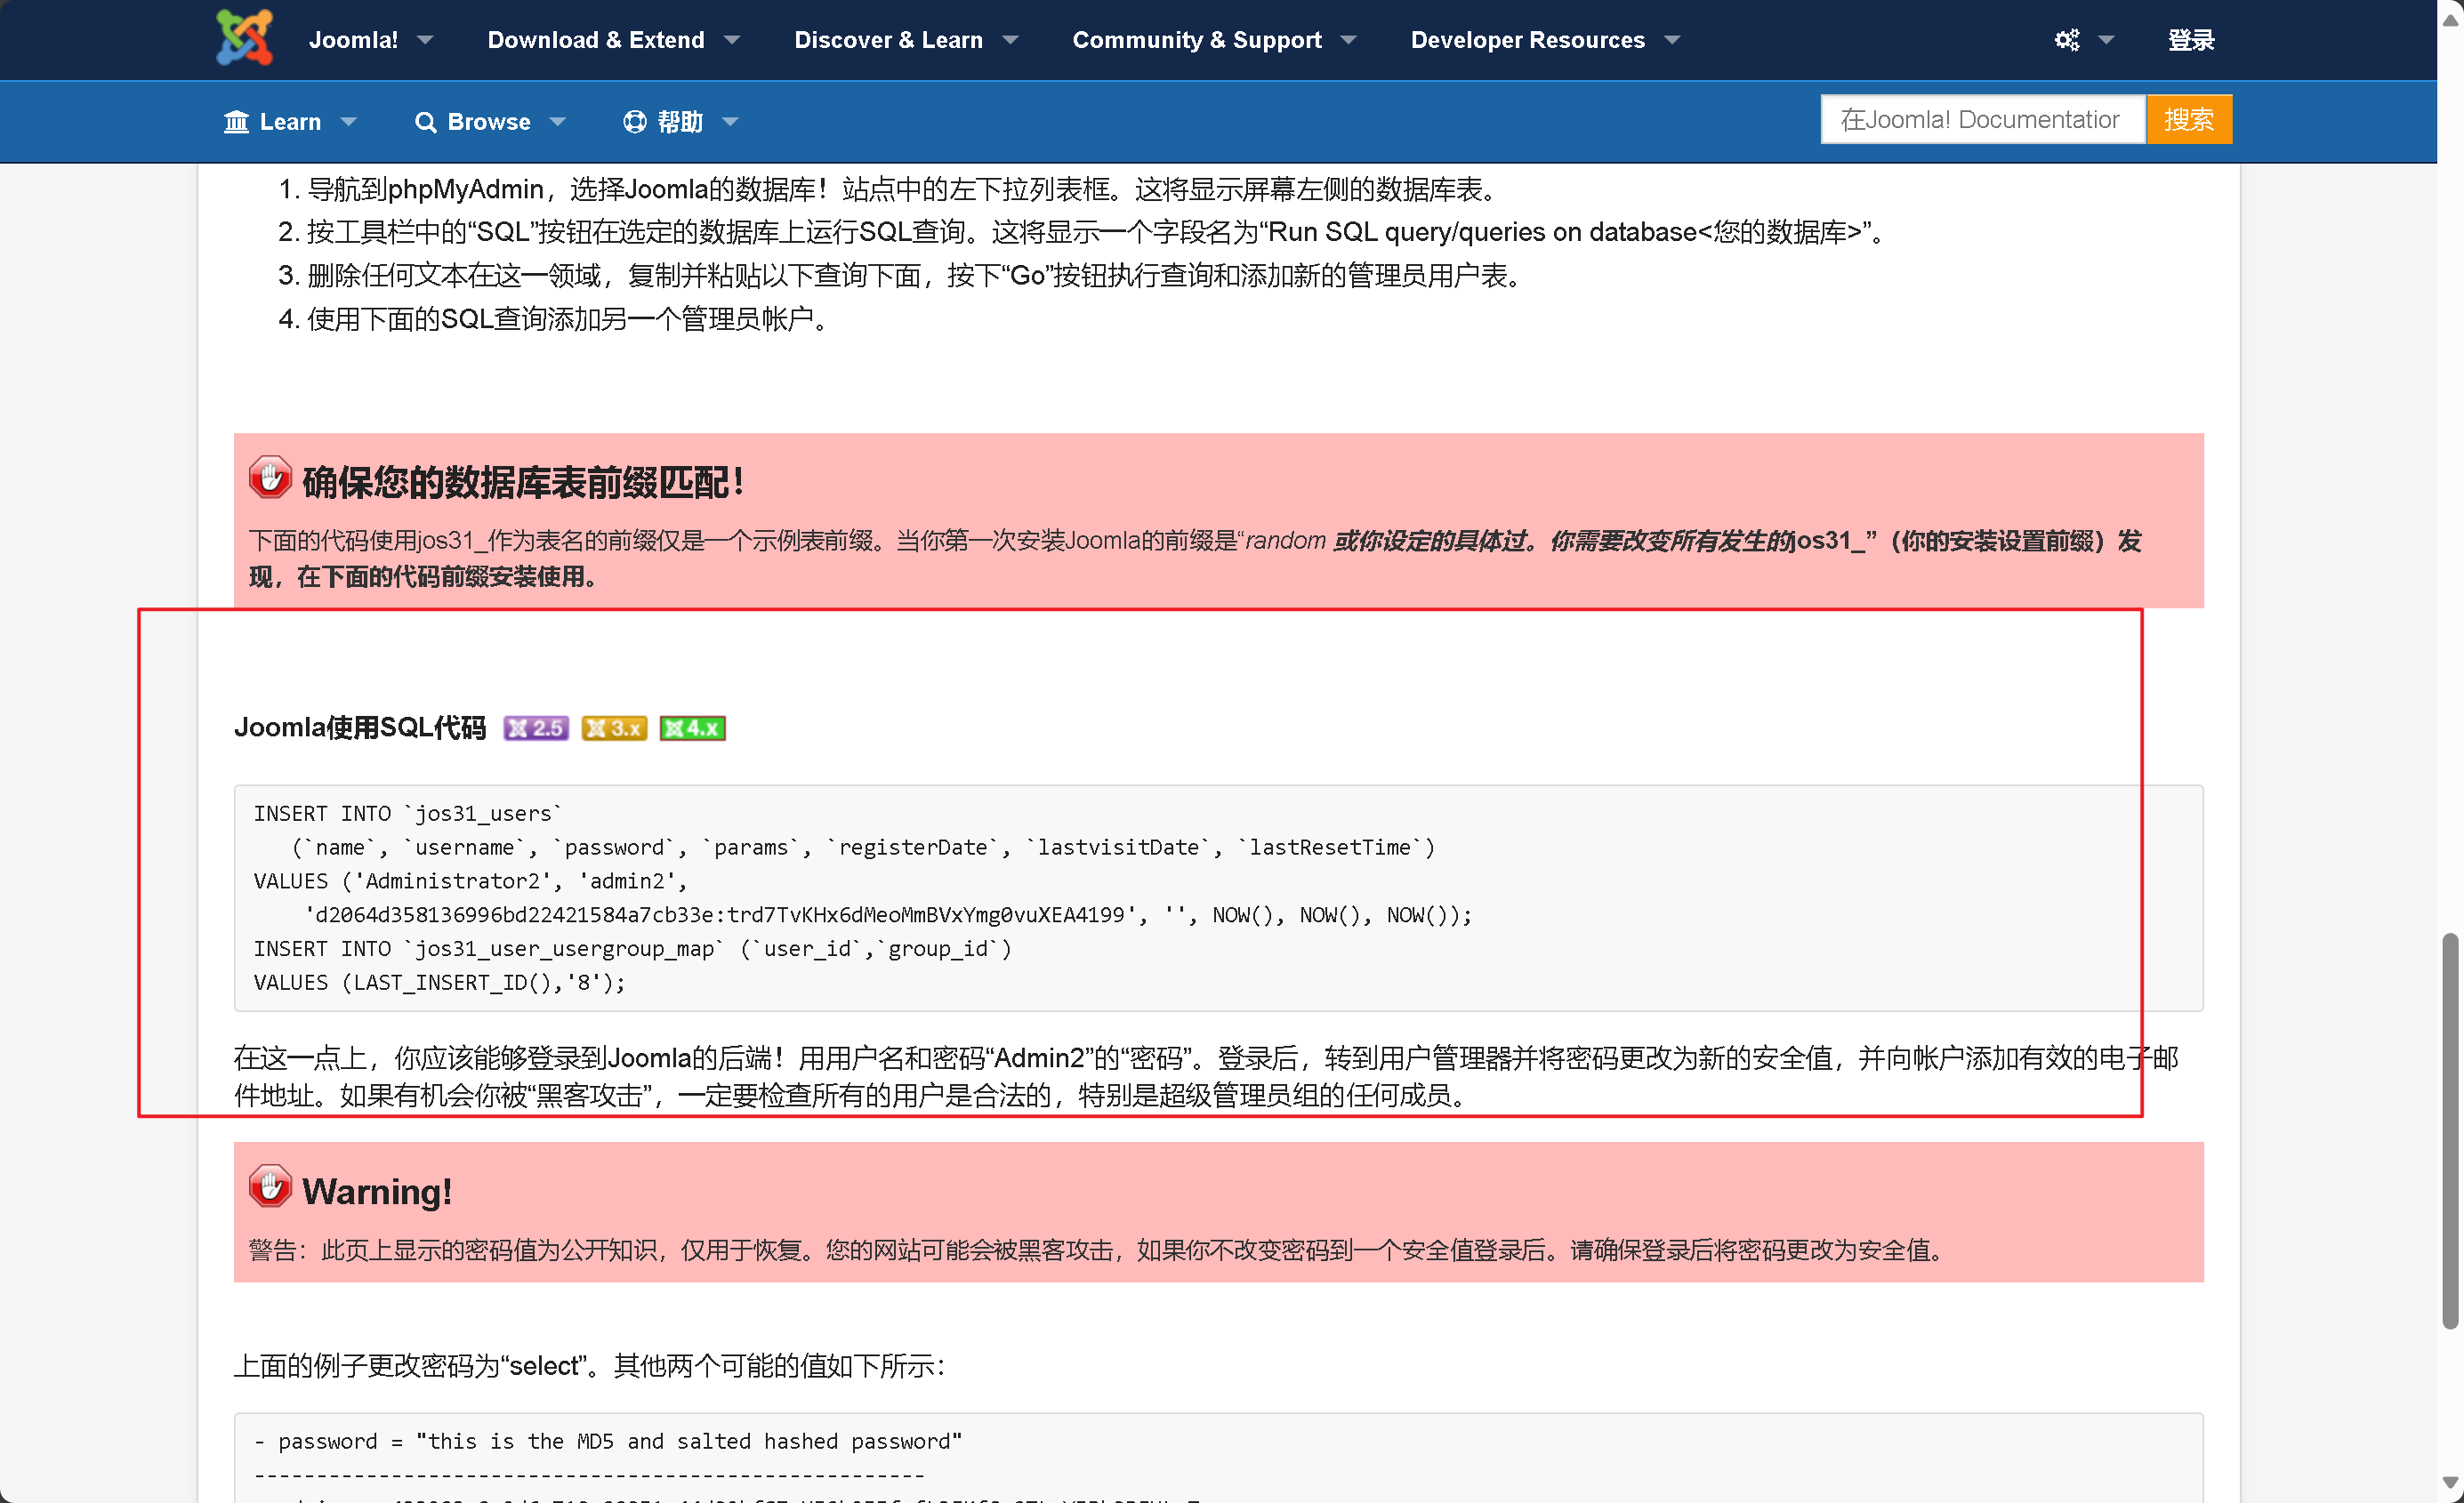
Task: Click the orange 搜索 search button
Action: pyautogui.click(x=2188, y=120)
